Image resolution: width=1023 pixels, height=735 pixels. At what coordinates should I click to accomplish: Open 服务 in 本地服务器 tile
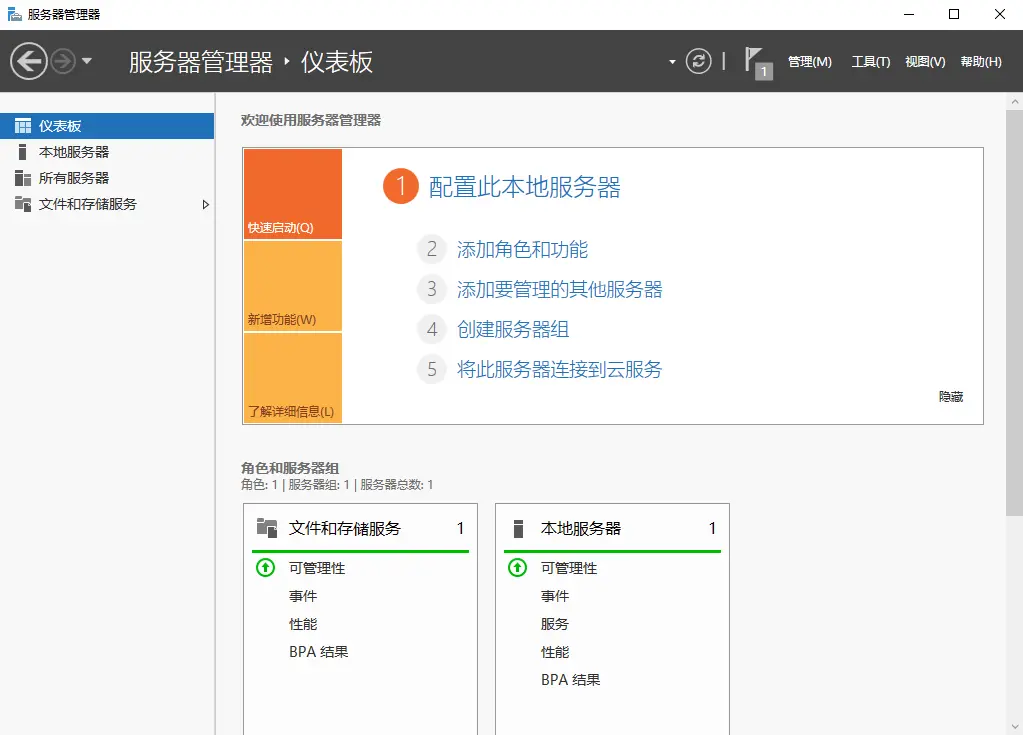coord(555,624)
